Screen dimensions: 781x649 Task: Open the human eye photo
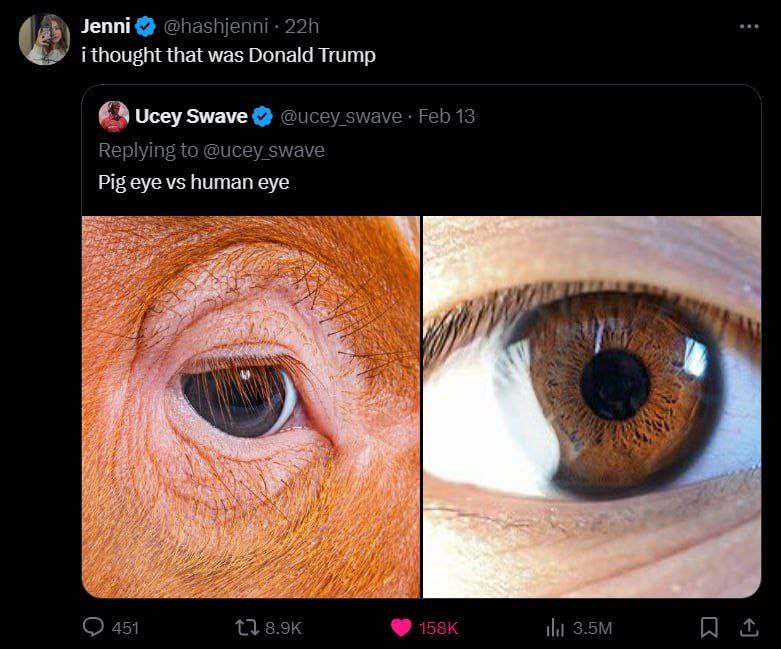[x=592, y=406]
